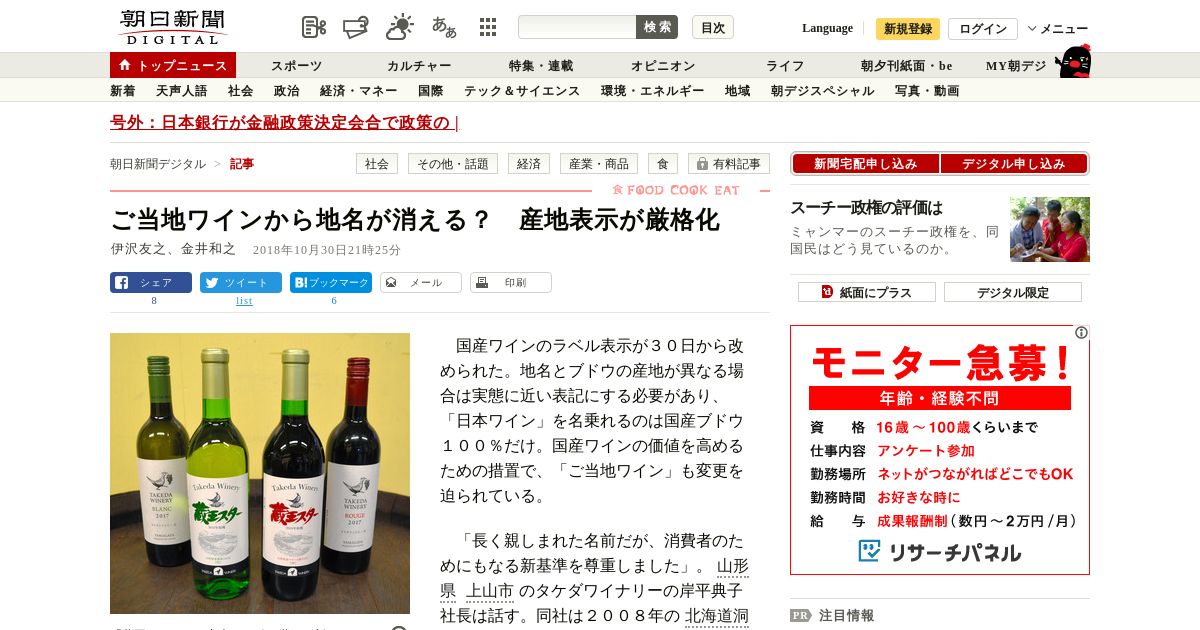Click the lock icon in 有料記事 tag
This screenshot has height=630, width=1200.
(700, 164)
